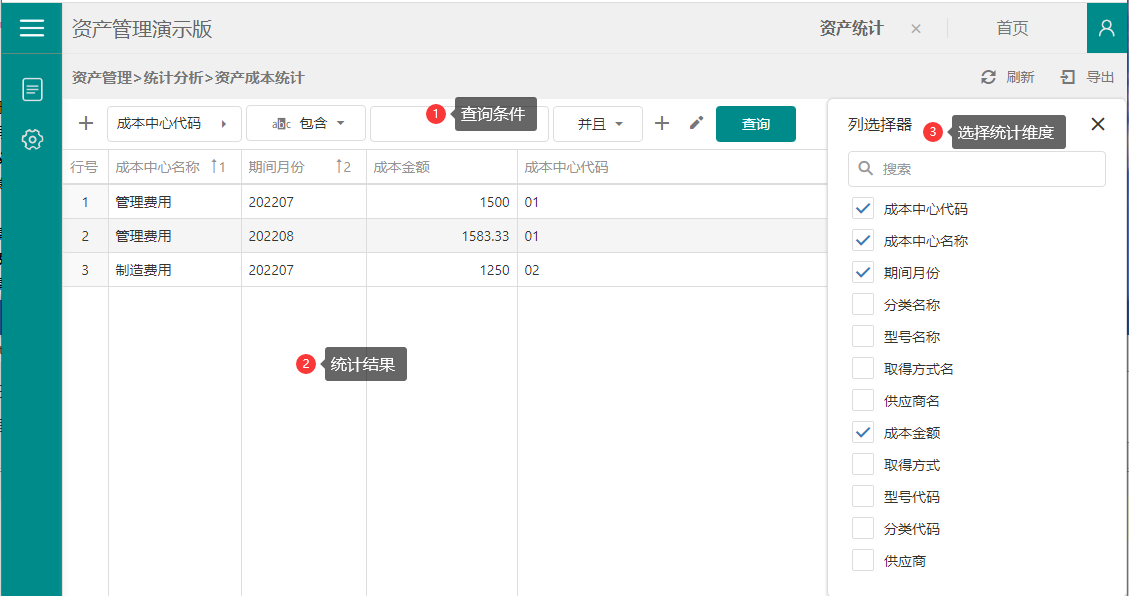Uncheck the 成本中心名称 checkbox
Screen dimensions: 1129x596
point(863,240)
